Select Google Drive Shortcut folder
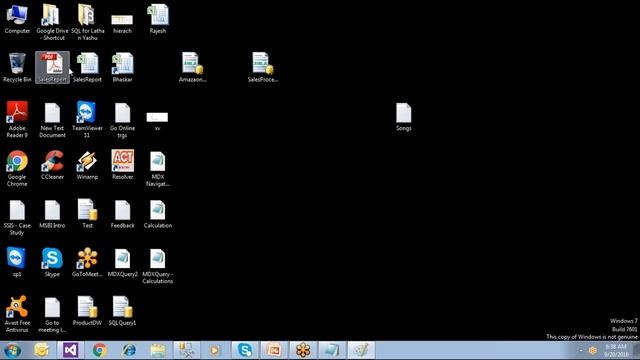The image size is (640, 360). [52, 22]
